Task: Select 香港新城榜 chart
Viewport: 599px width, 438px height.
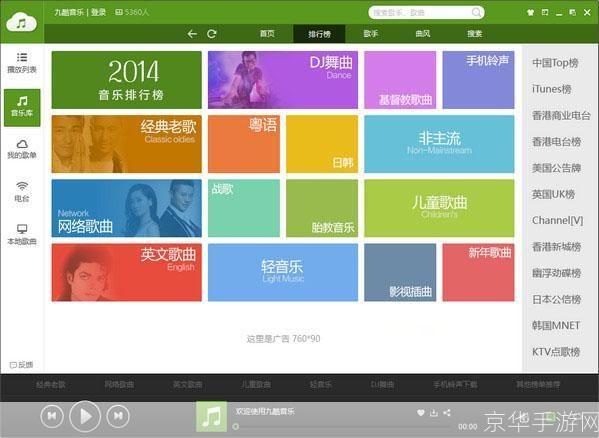Action: coord(557,247)
